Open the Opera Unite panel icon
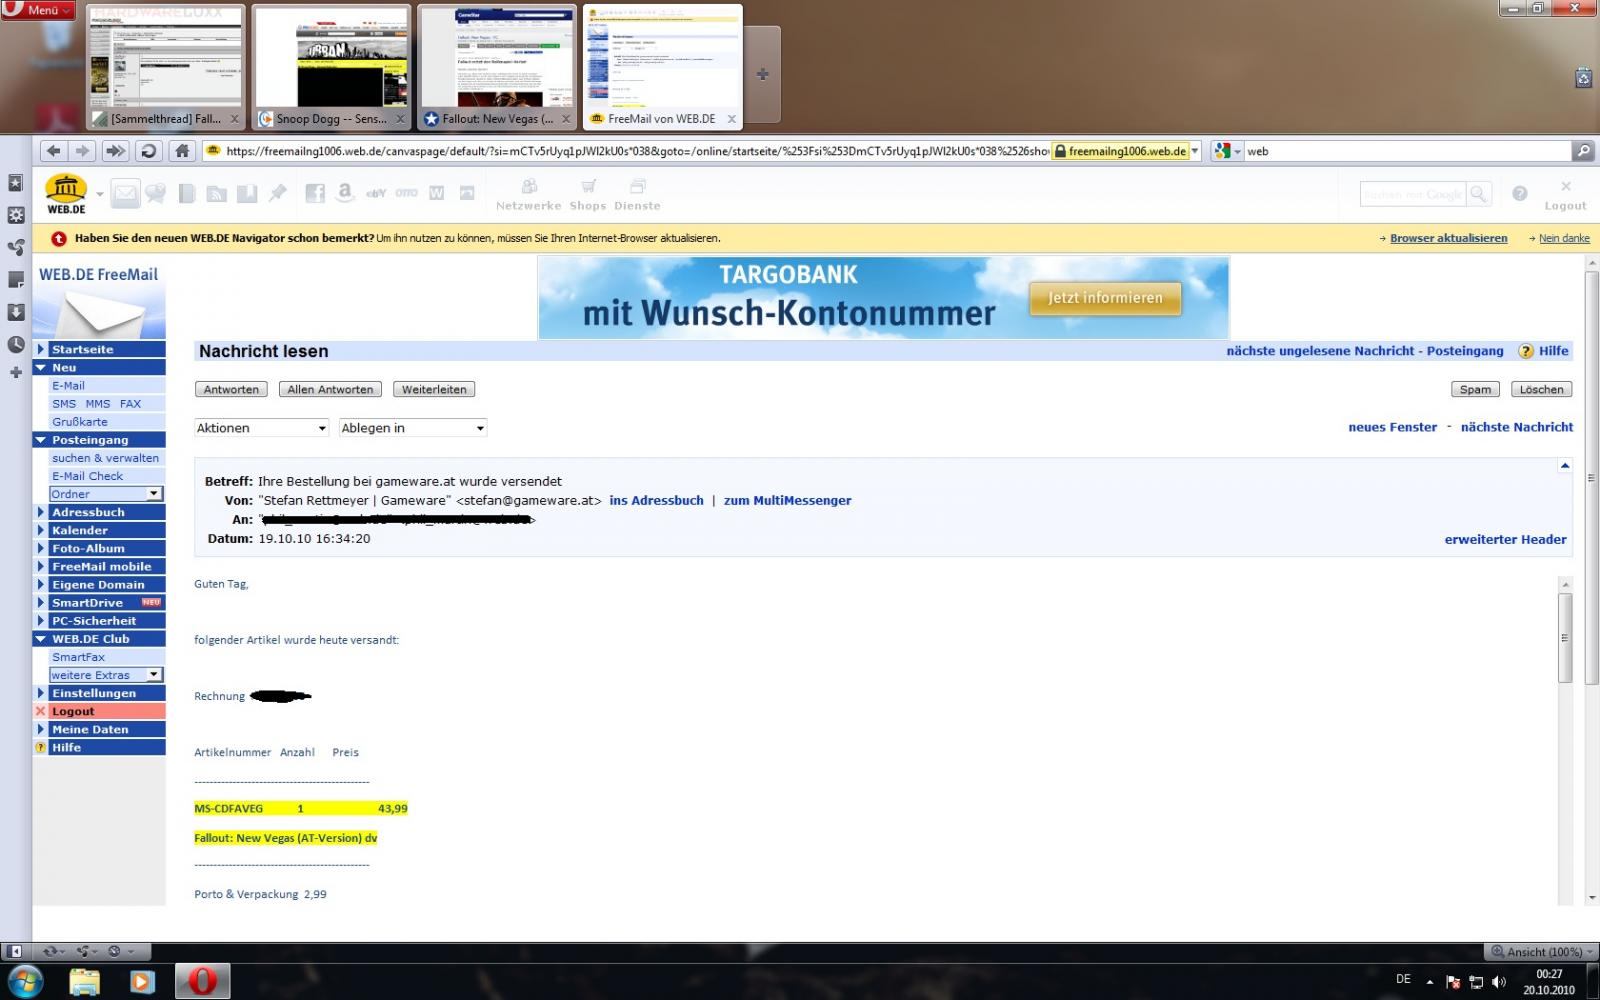The width and height of the screenshot is (1600, 1000). click(15, 247)
